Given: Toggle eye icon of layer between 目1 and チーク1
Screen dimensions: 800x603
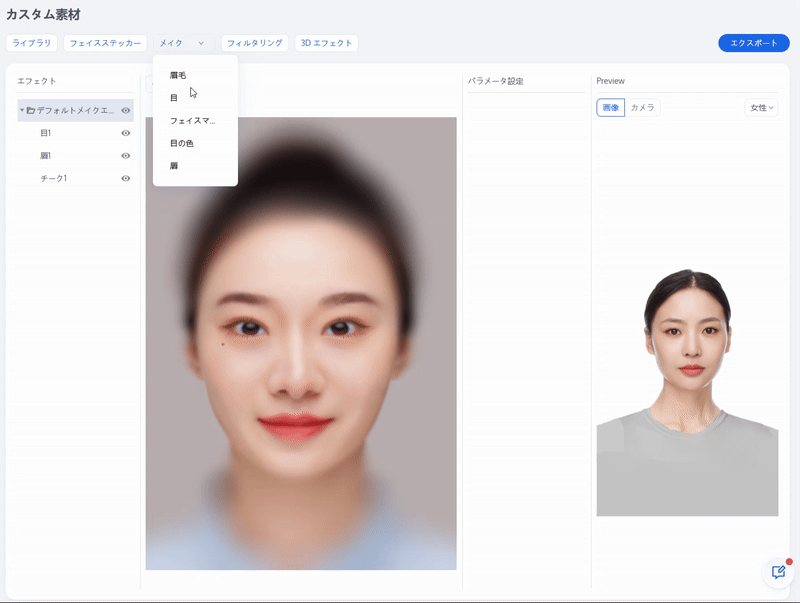Looking at the screenshot, I should click(x=126, y=156).
